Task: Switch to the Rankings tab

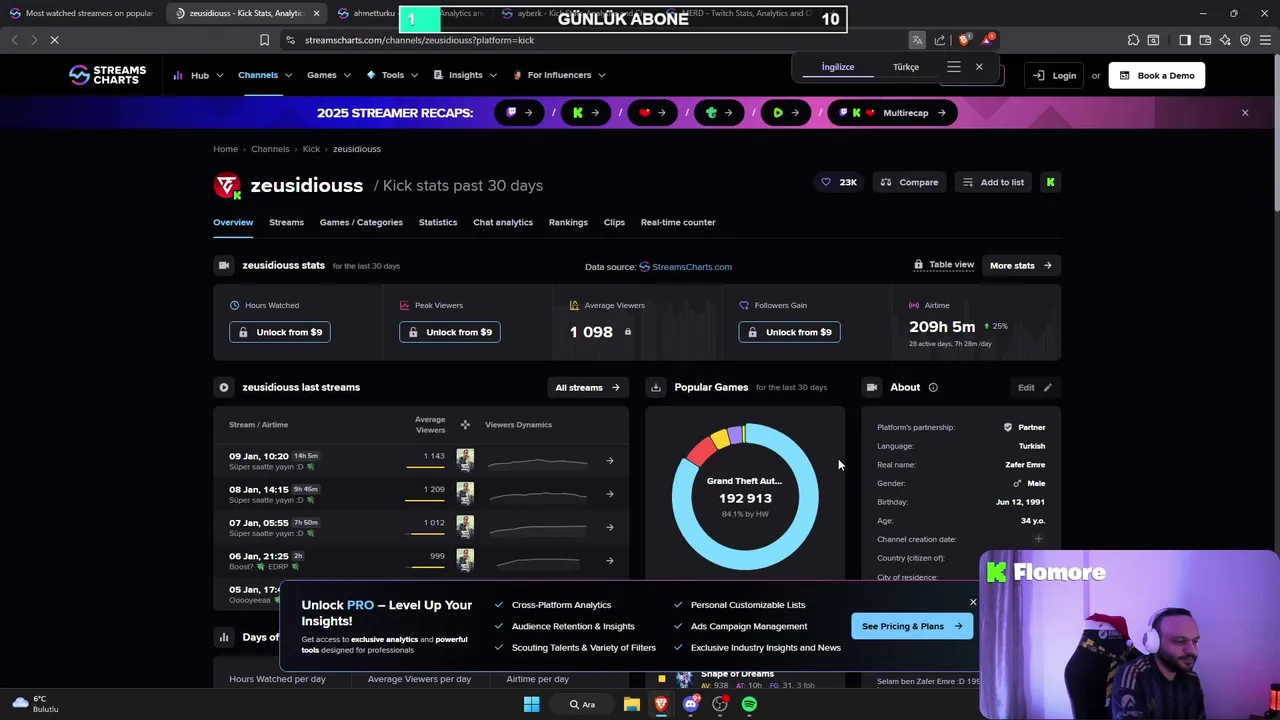Action: pyautogui.click(x=568, y=222)
